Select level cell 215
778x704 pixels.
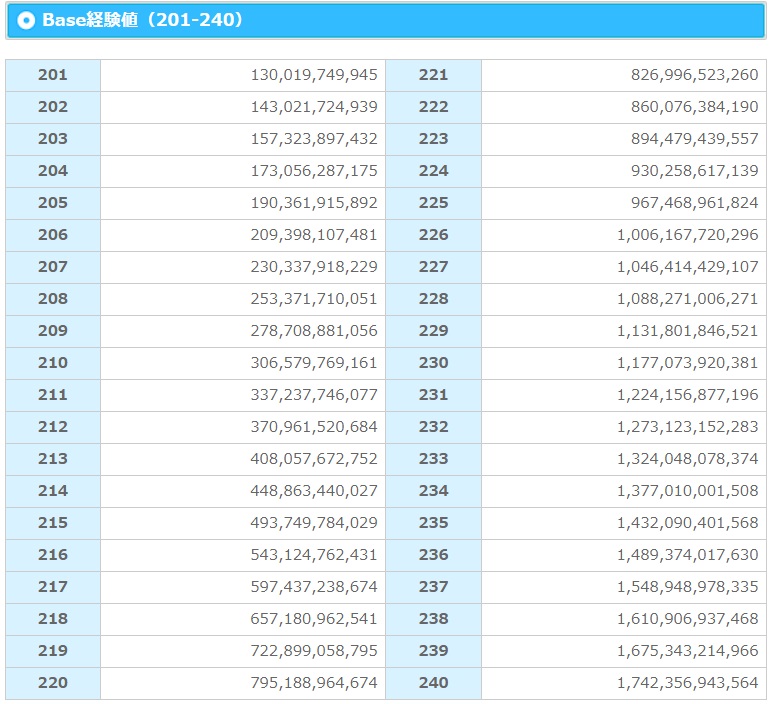pos(53,523)
